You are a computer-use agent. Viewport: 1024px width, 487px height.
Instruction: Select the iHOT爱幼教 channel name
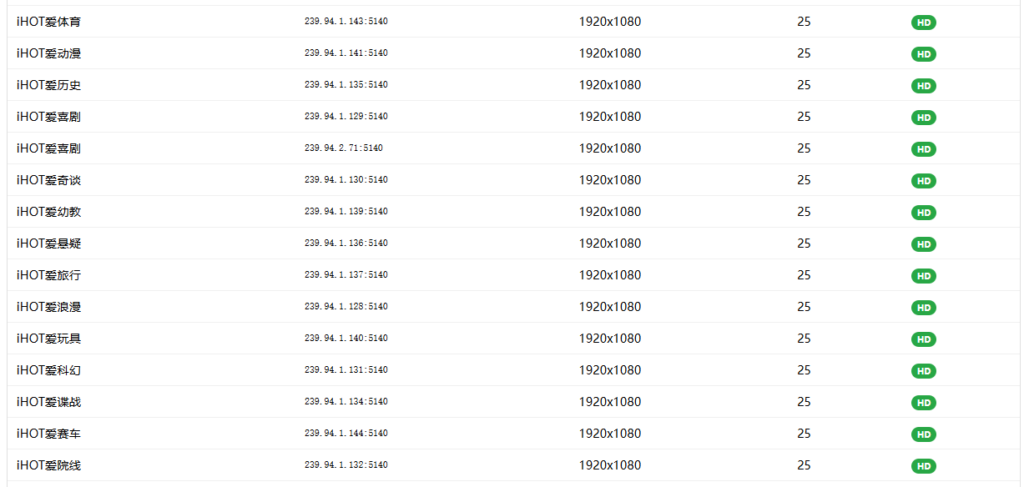click(x=48, y=212)
